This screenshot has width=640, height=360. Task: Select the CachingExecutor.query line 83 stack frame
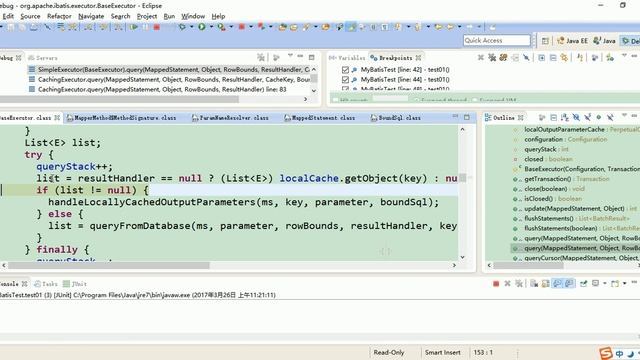158,89
